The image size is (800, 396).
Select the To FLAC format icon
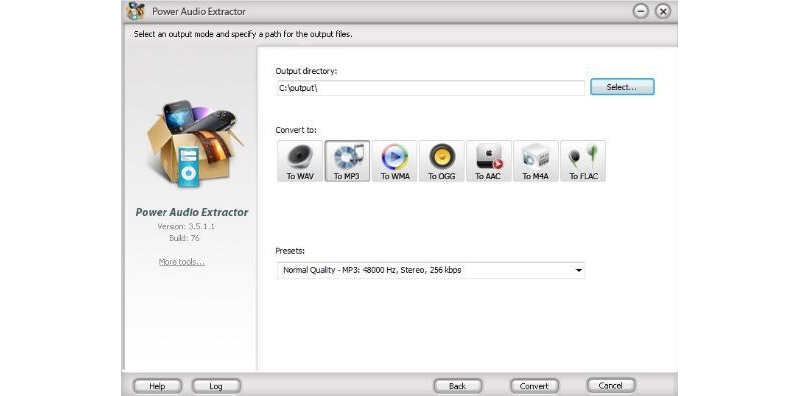(x=583, y=161)
